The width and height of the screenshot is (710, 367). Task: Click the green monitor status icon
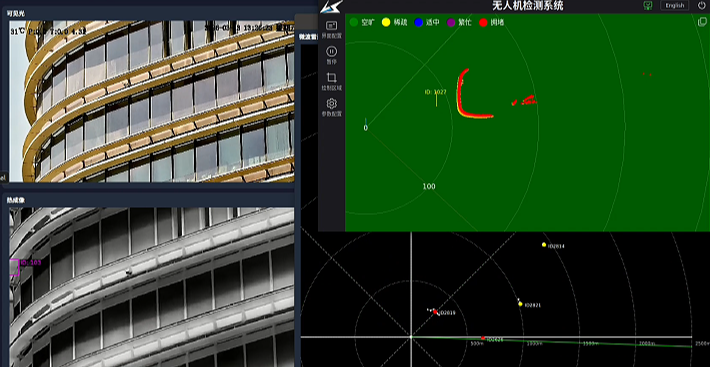(x=648, y=5)
